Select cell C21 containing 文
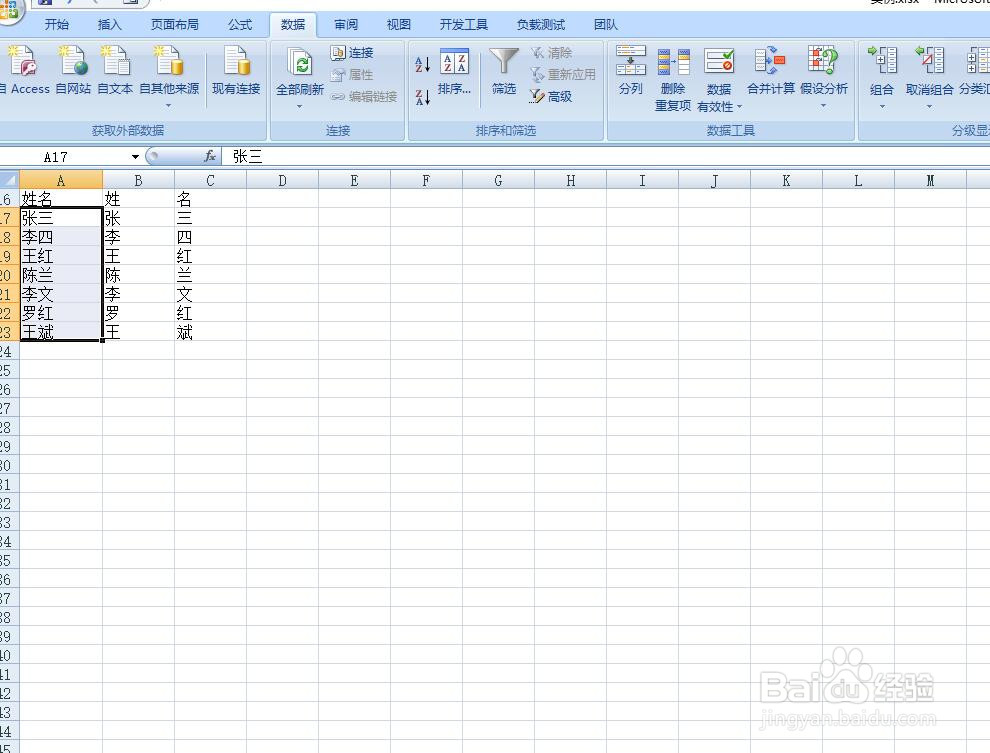The height and width of the screenshot is (753, 990). pyautogui.click(x=210, y=293)
